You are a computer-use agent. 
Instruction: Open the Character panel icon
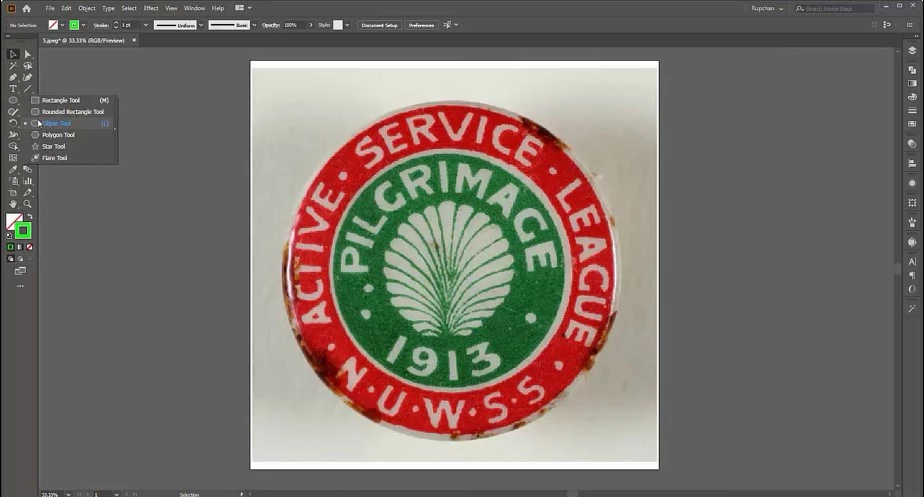tap(912, 262)
